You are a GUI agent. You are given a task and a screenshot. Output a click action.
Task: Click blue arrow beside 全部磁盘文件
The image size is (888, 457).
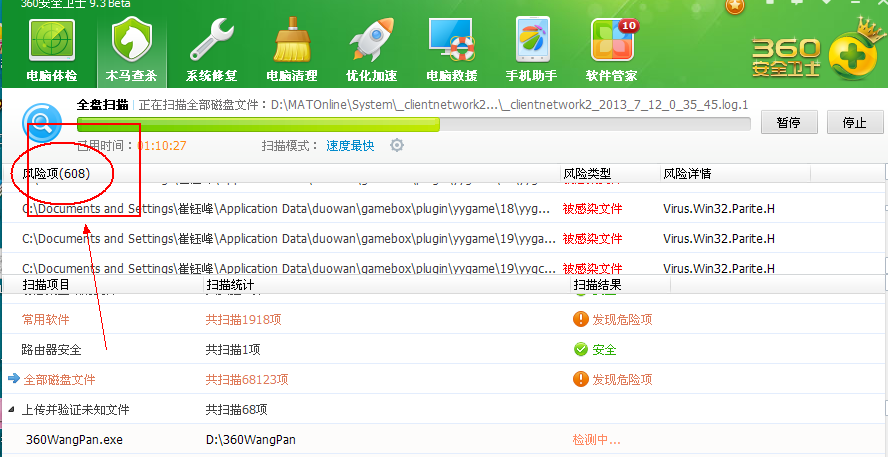(14, 378)
